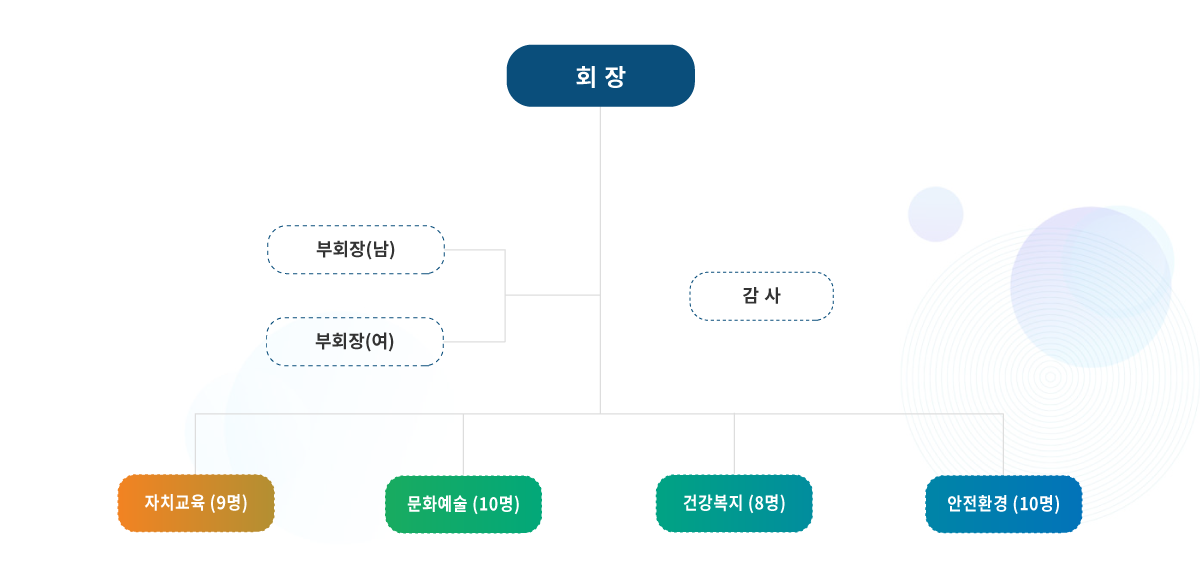Select the 부회장(여) box
The height and width of the screenshot is (578, 1200).
(x=355, y=341)
